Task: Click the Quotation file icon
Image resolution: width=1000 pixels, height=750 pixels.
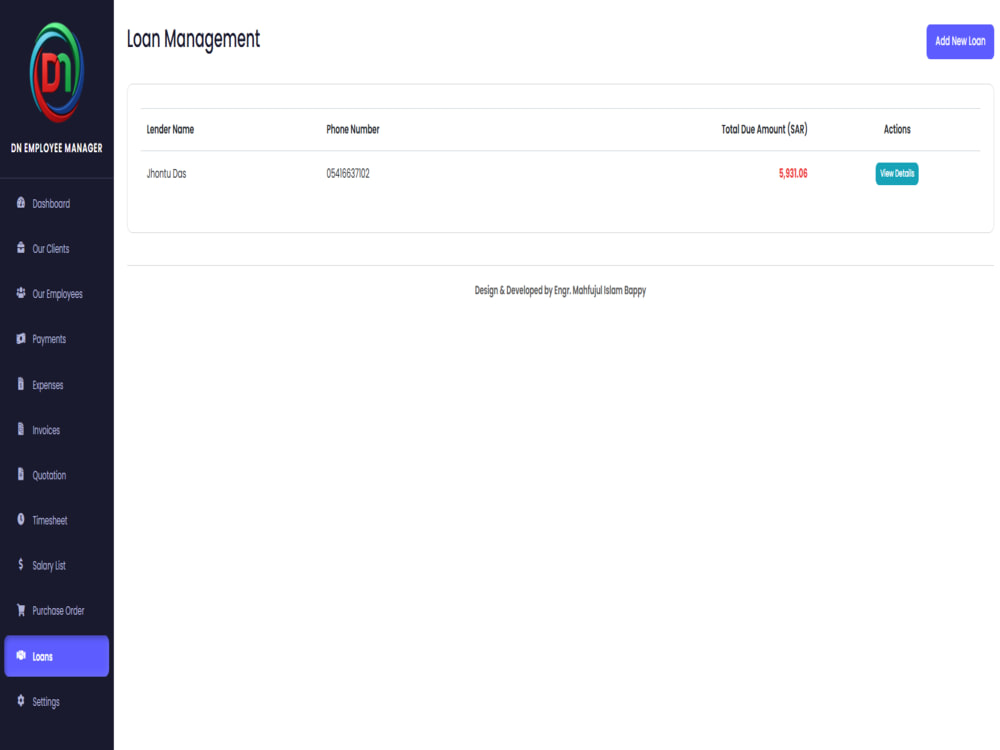Action: click(20, 474)
